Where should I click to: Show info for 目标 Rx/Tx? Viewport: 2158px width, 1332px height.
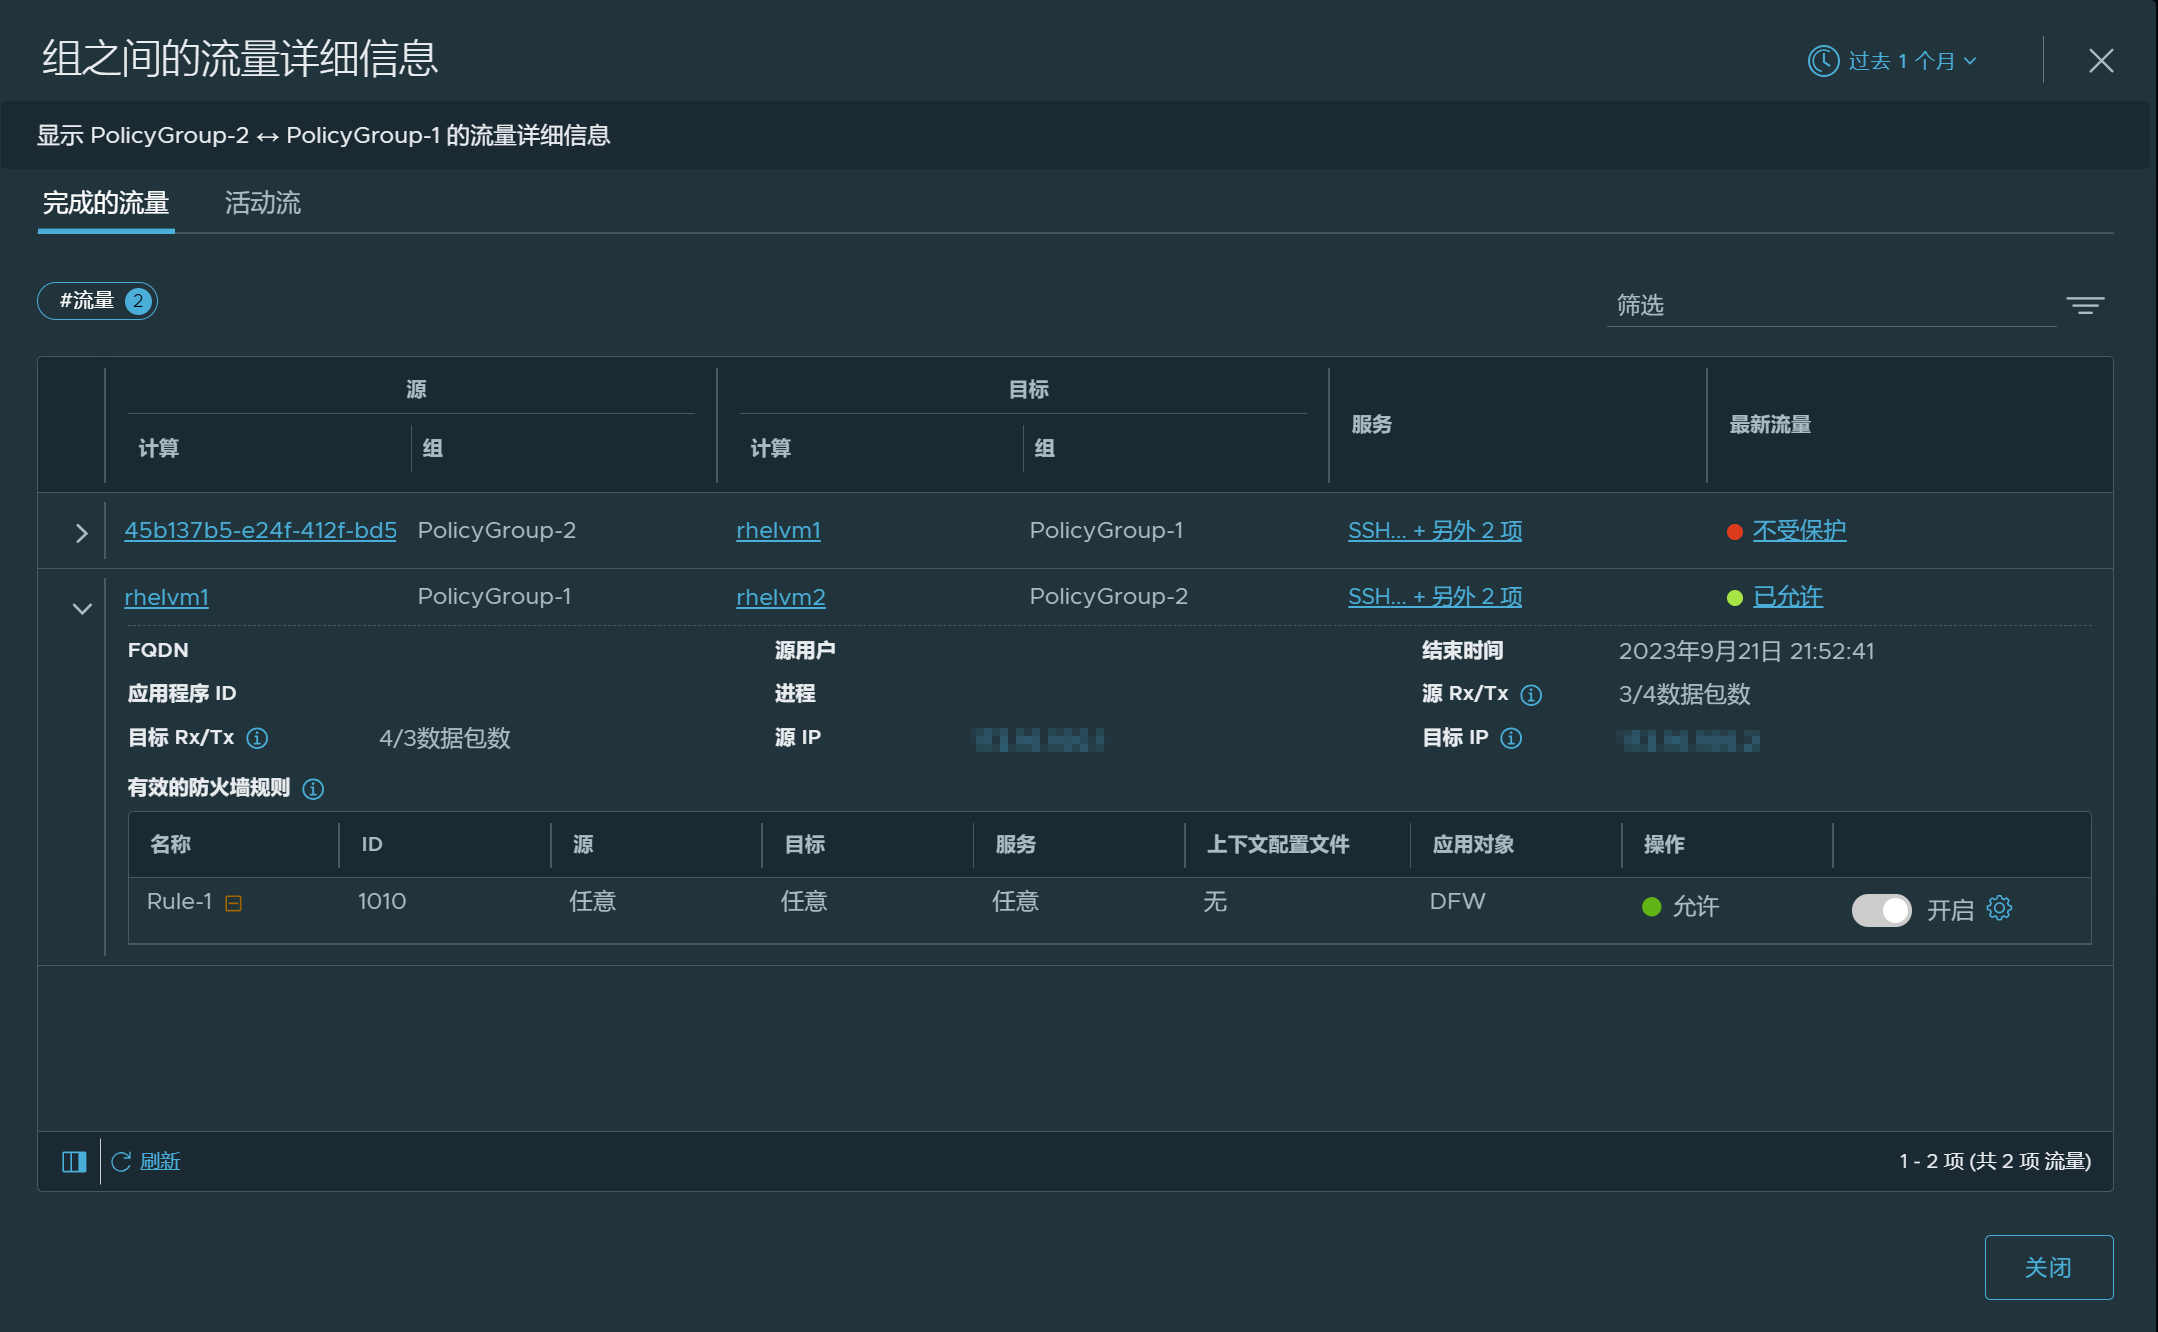(x=257, y=738)
